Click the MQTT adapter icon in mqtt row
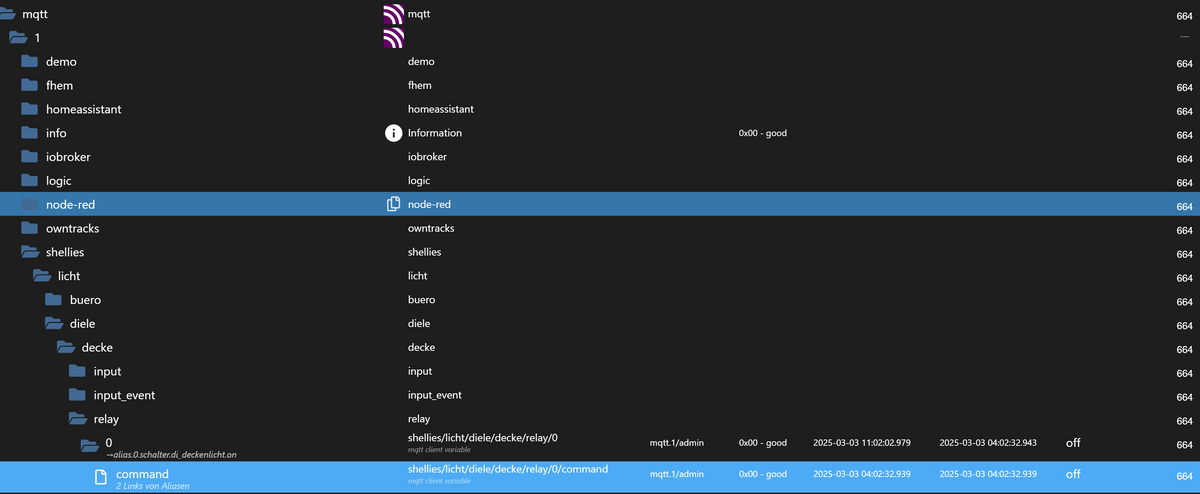 [x=393, y=14]
